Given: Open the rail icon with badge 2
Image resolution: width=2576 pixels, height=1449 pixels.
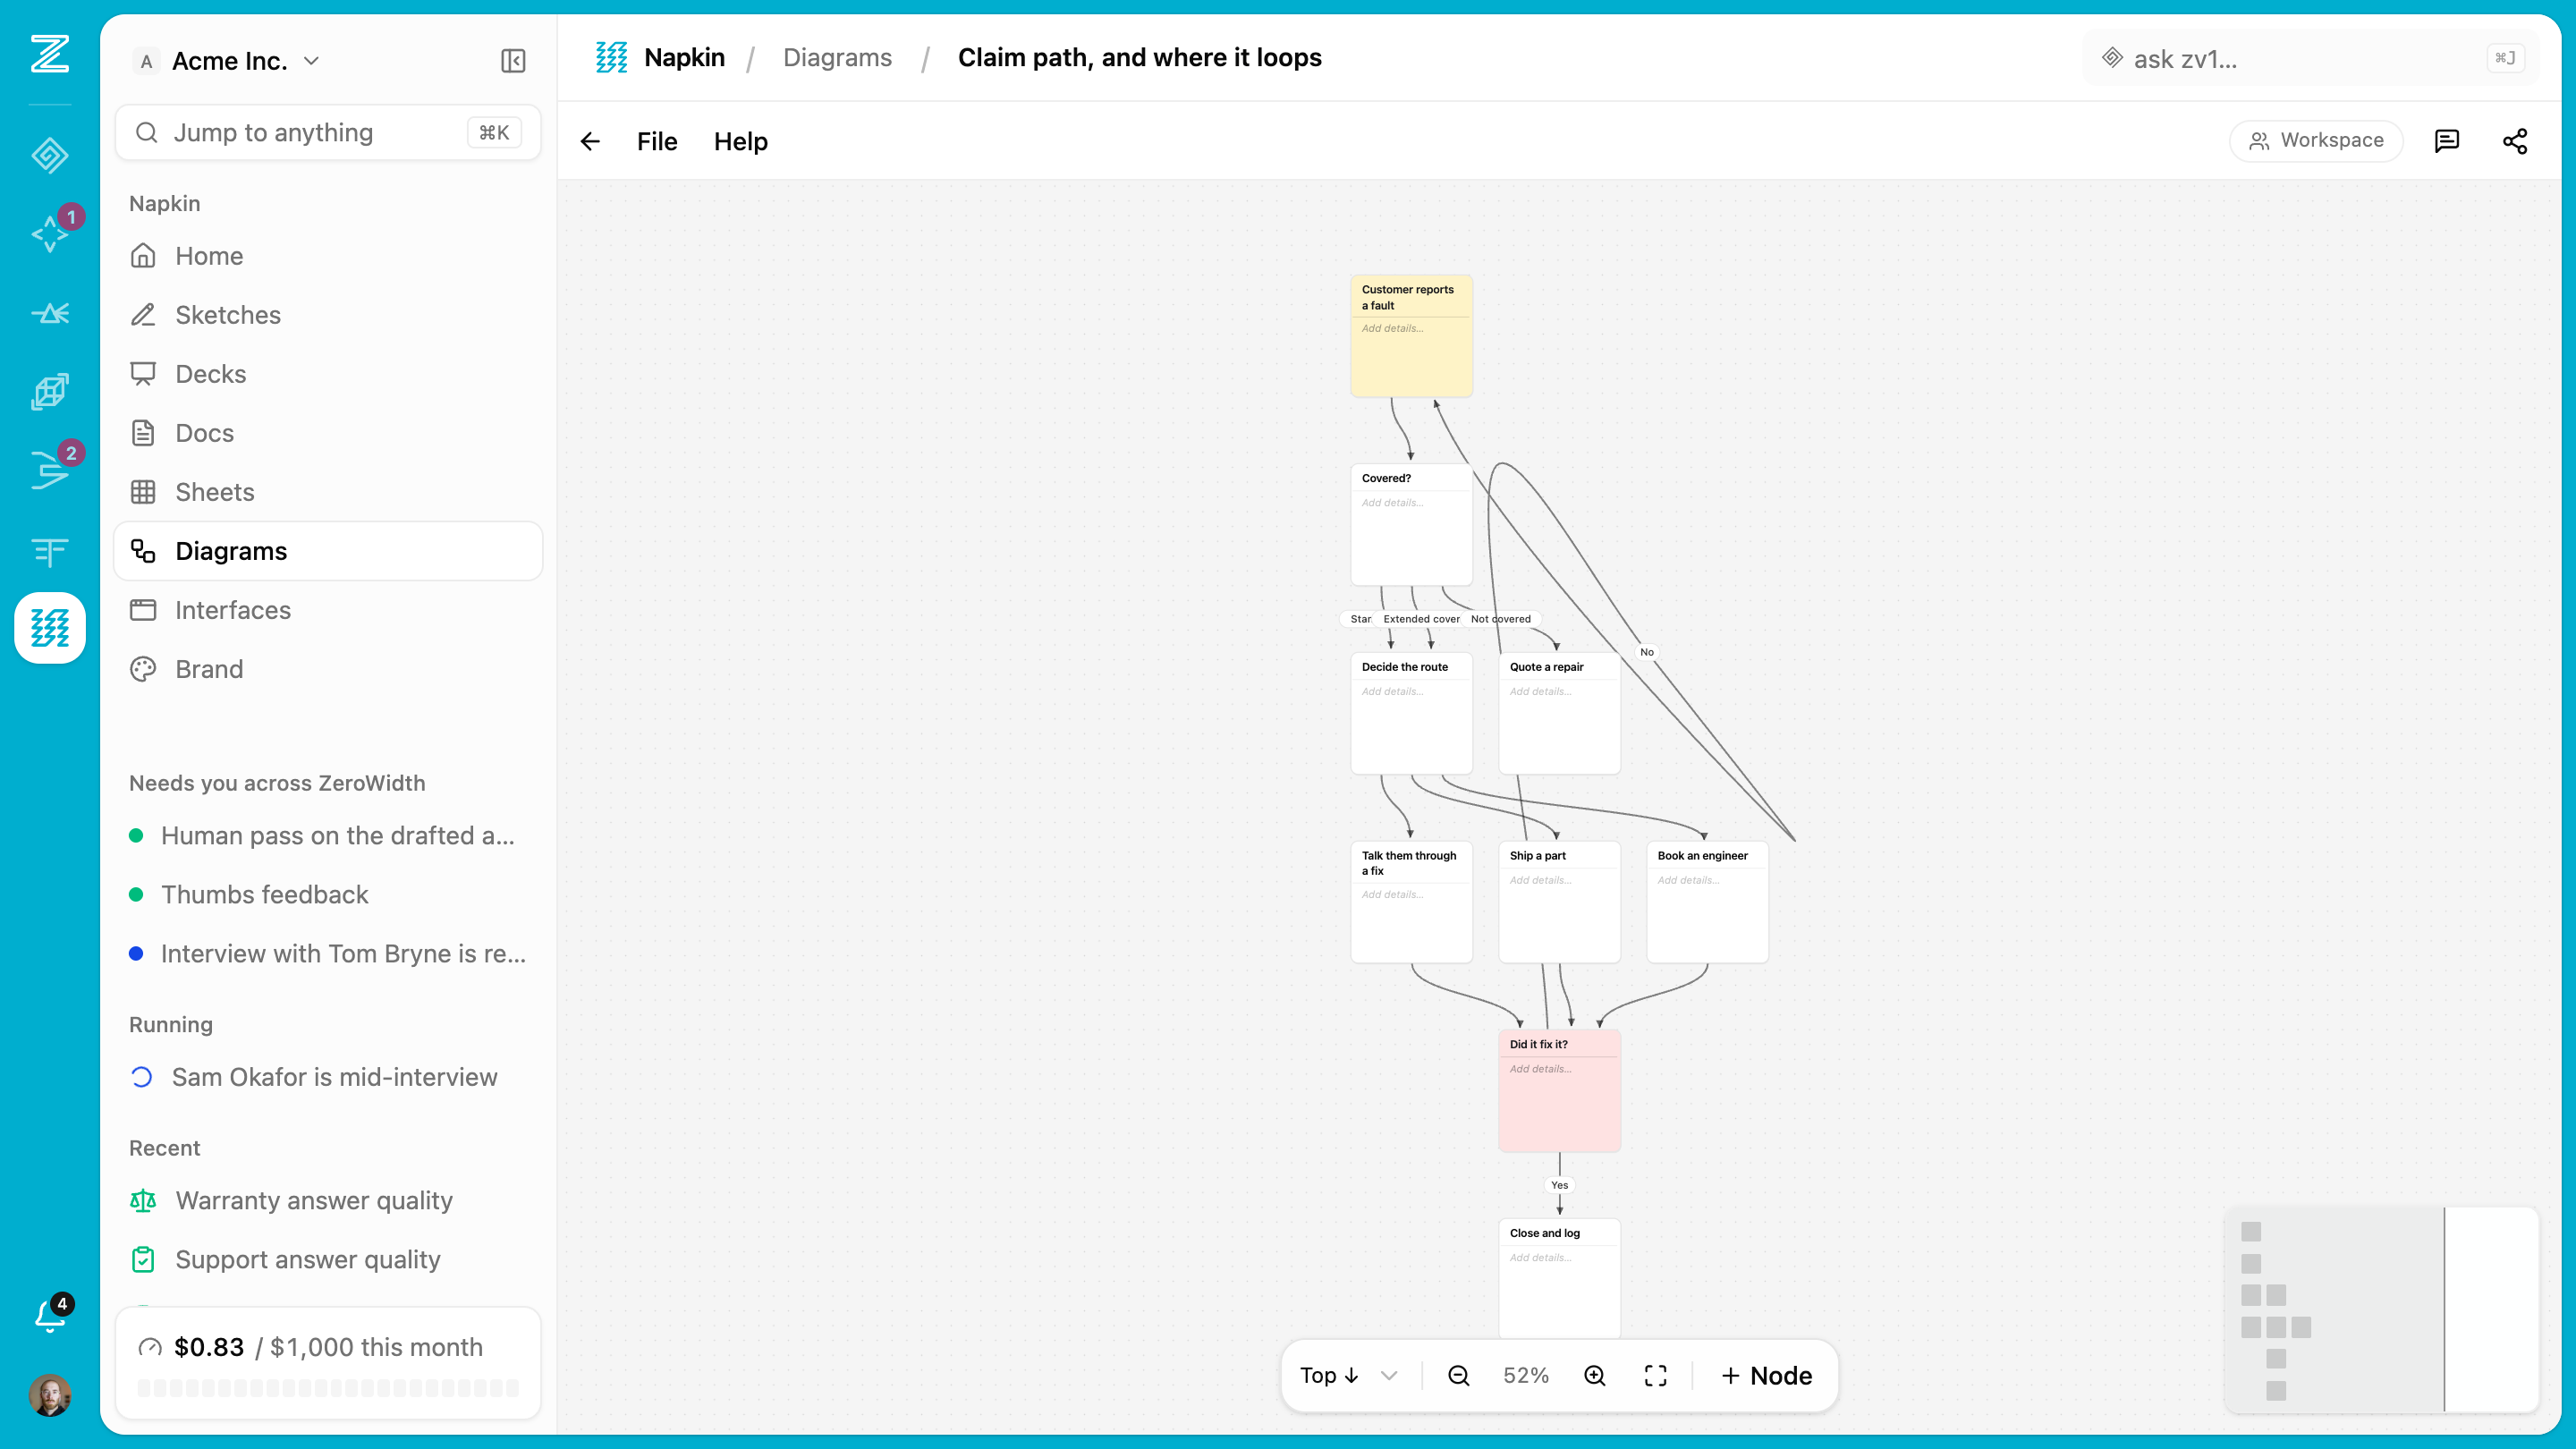Looking at the screenshot, I should pyautogui.click(x=49, y=470).
